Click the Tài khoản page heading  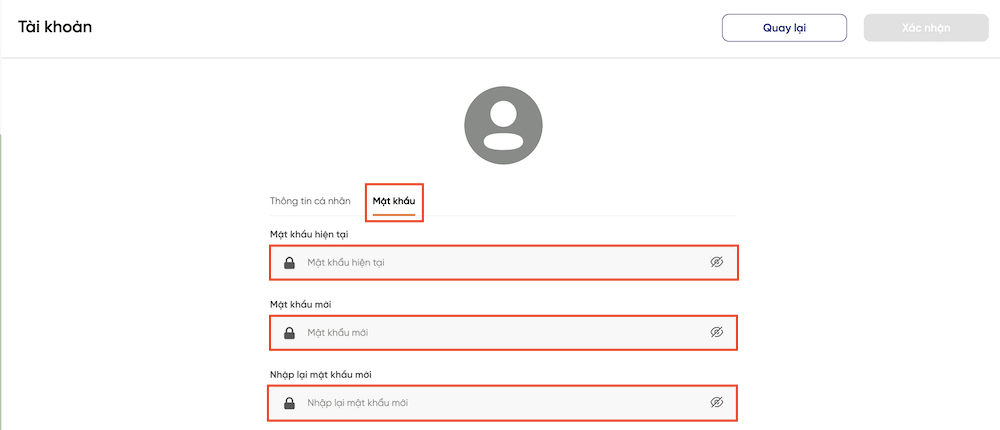click(55, 27)
